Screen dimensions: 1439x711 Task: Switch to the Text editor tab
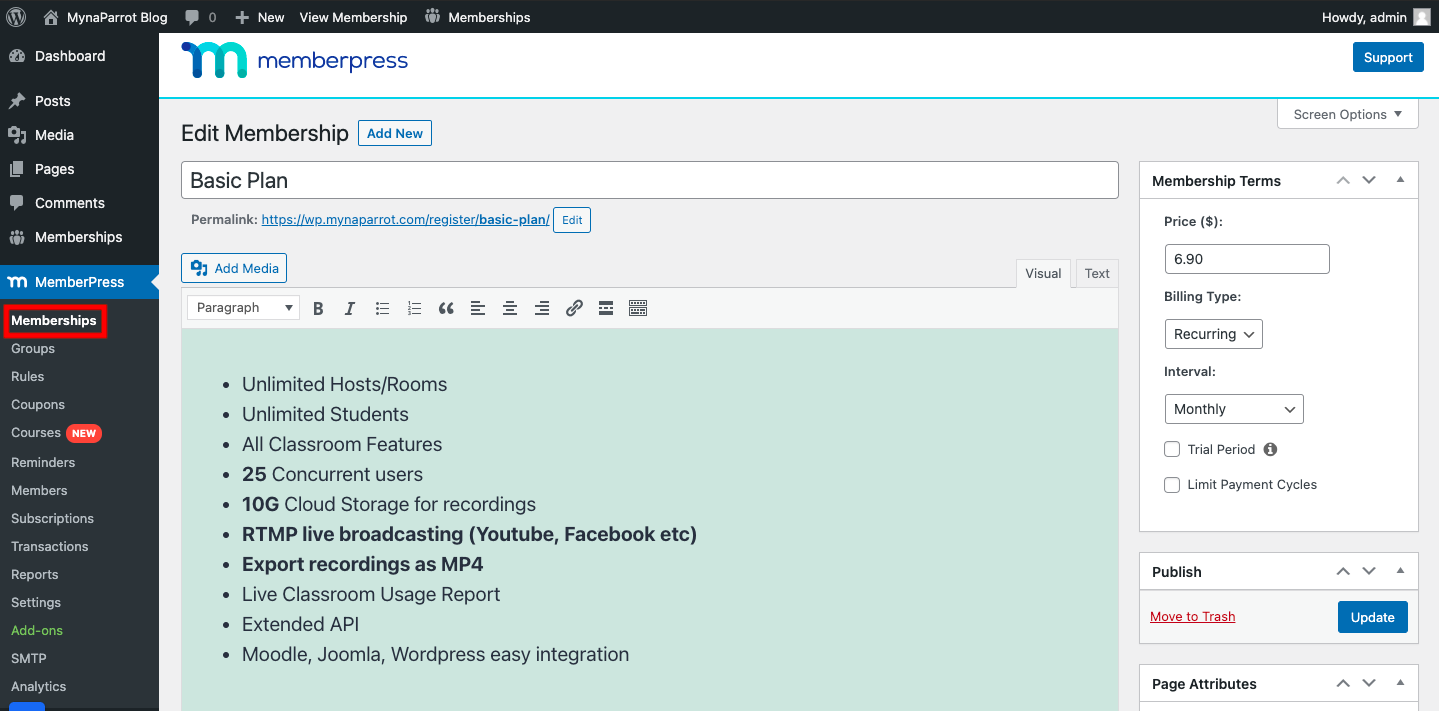(1097, 274)
